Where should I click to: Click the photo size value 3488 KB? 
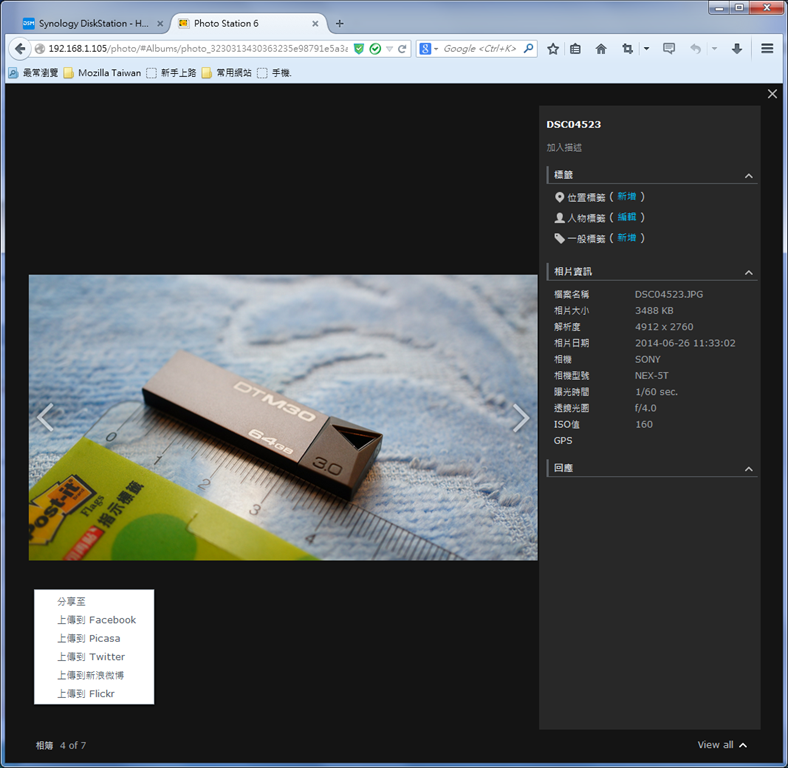pyautogui.click(x=654, y=311)
